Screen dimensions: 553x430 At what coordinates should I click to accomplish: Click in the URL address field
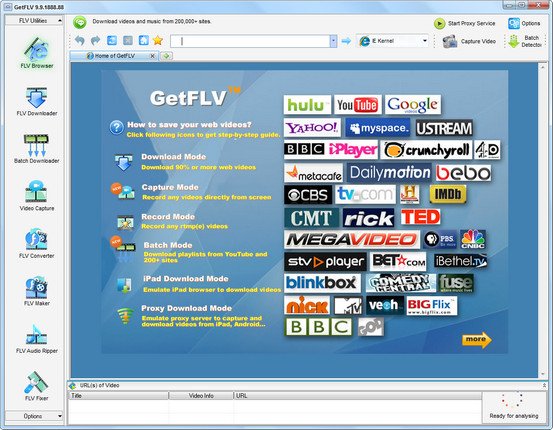click(250, 41)
